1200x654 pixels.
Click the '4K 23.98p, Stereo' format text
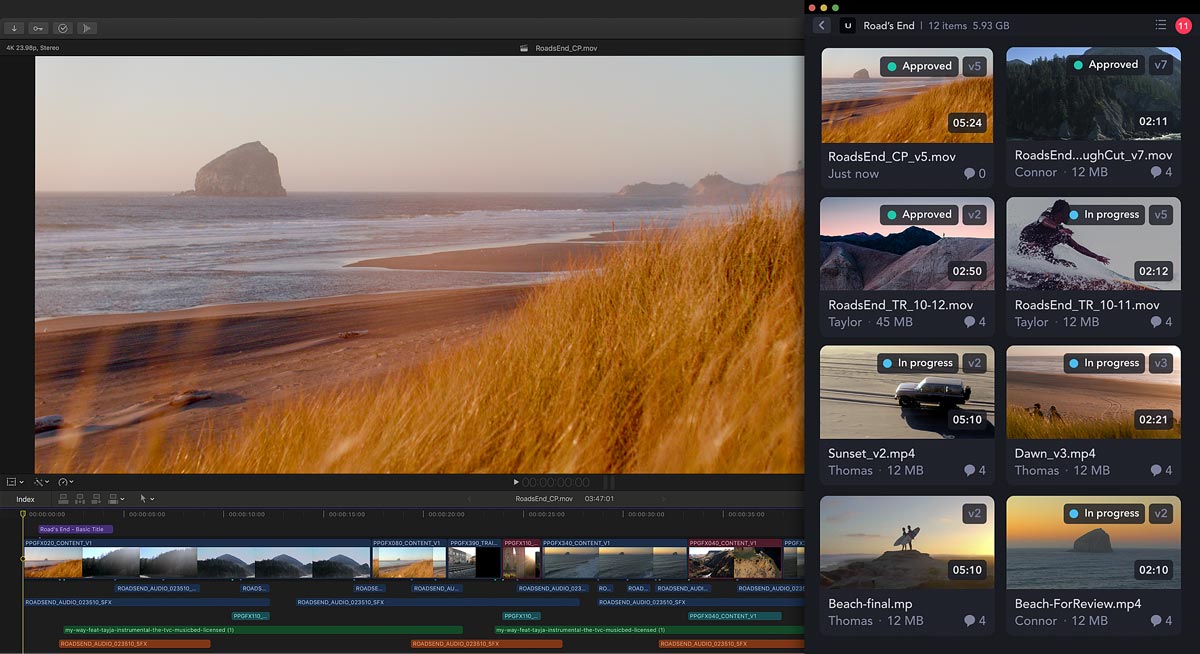pos(33,47)
